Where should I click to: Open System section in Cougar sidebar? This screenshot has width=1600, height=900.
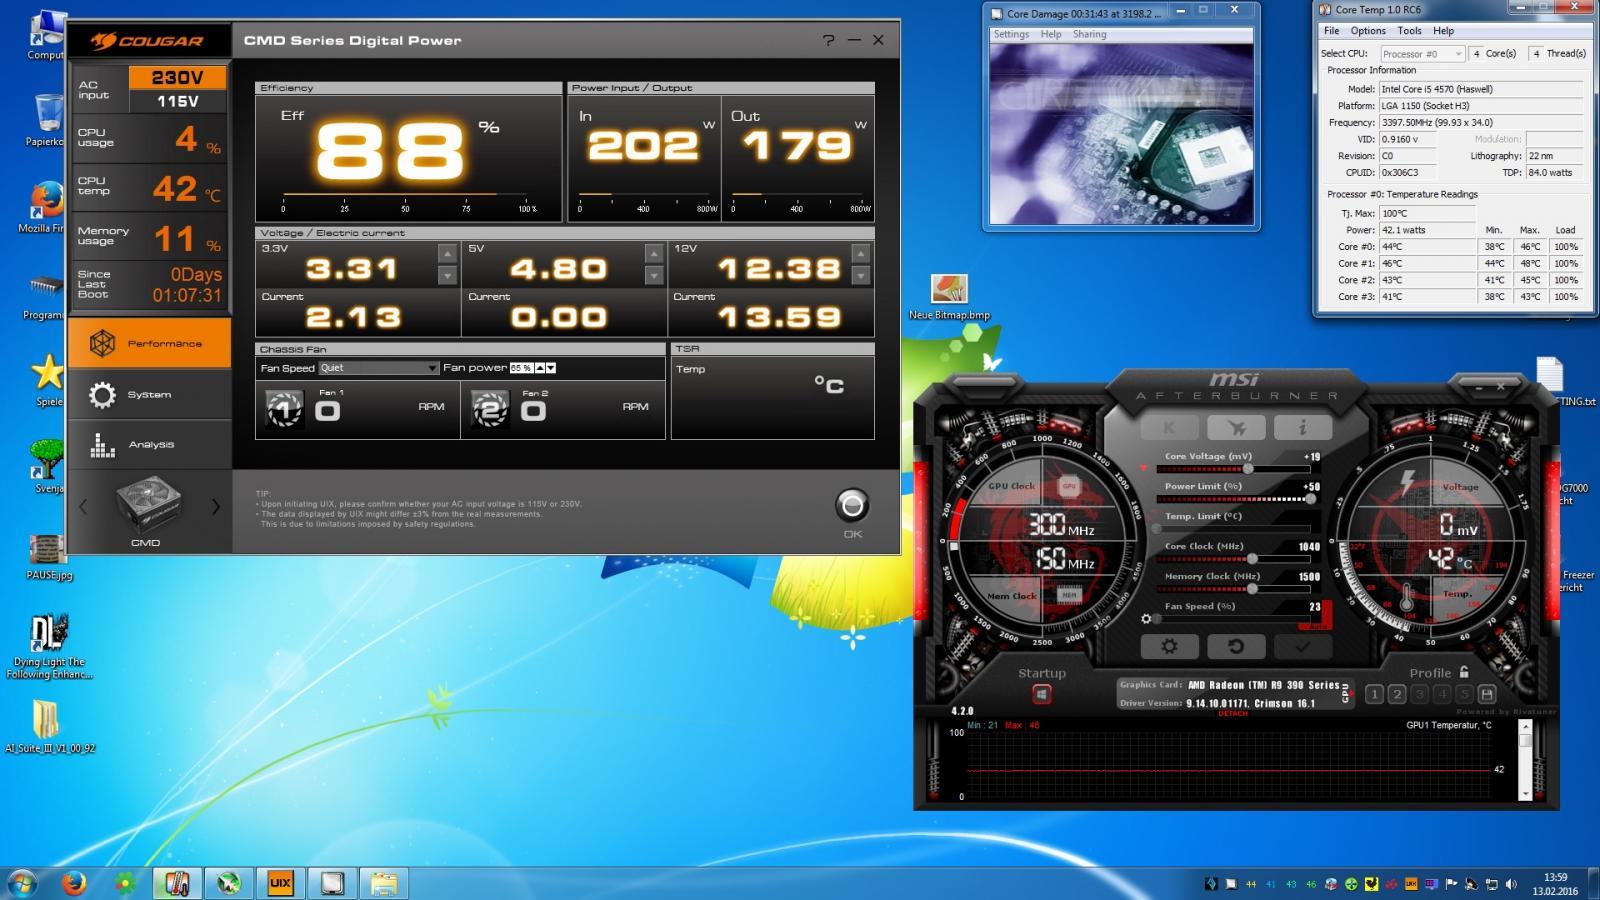coord(150,395)
